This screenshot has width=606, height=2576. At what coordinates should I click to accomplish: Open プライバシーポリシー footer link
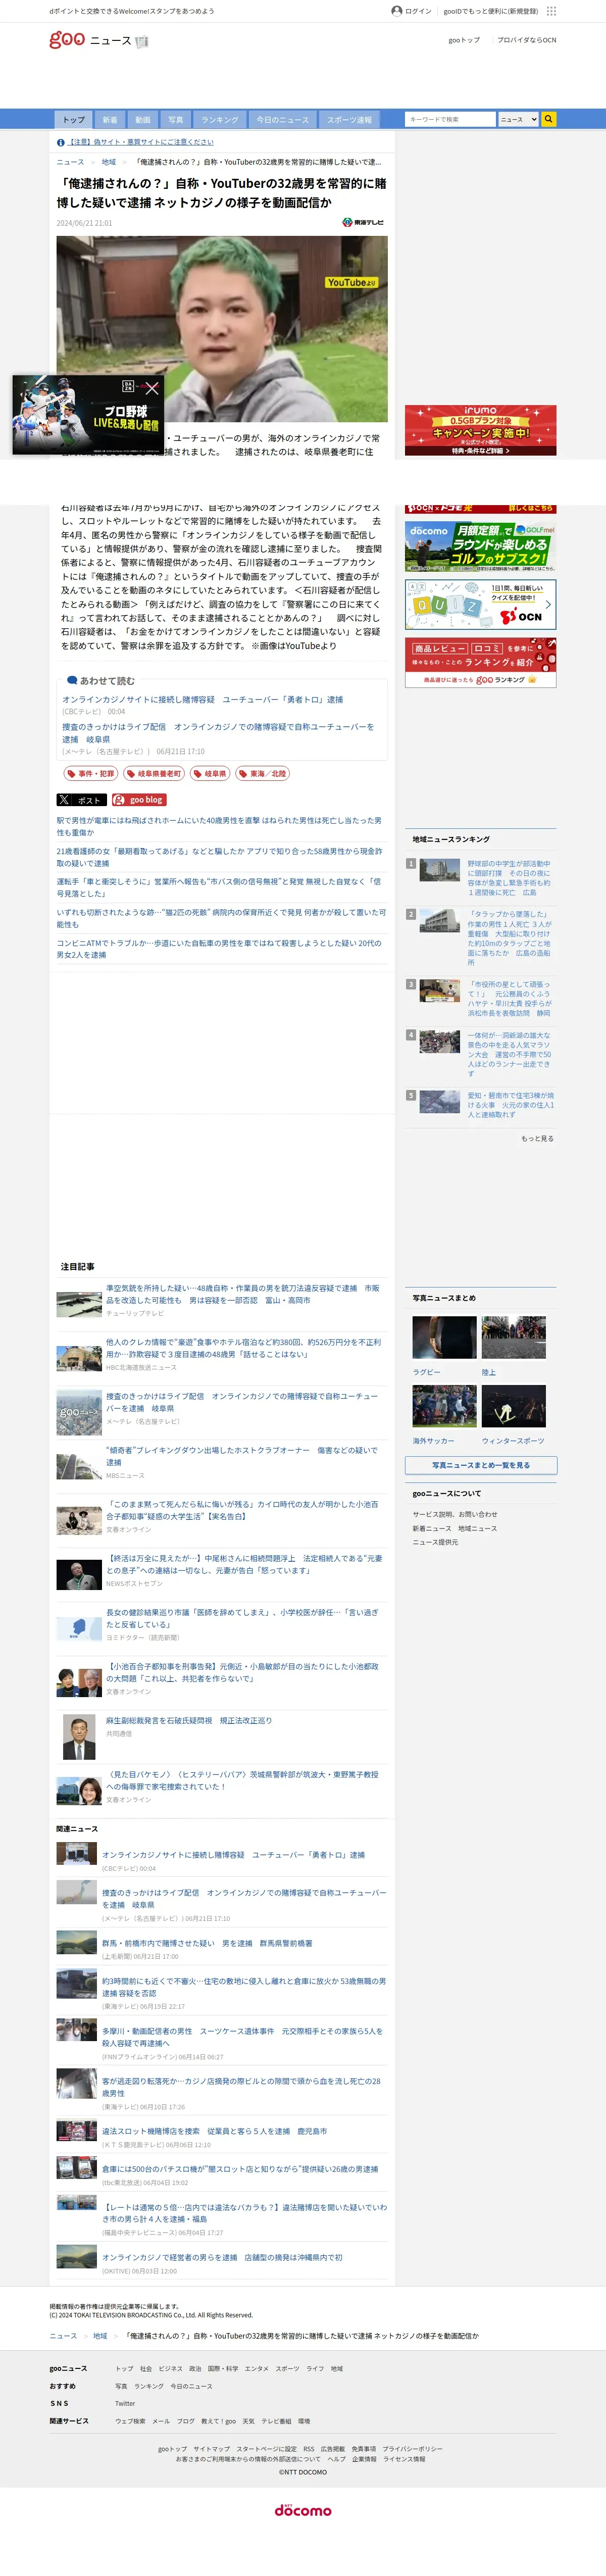point(412,2449)
